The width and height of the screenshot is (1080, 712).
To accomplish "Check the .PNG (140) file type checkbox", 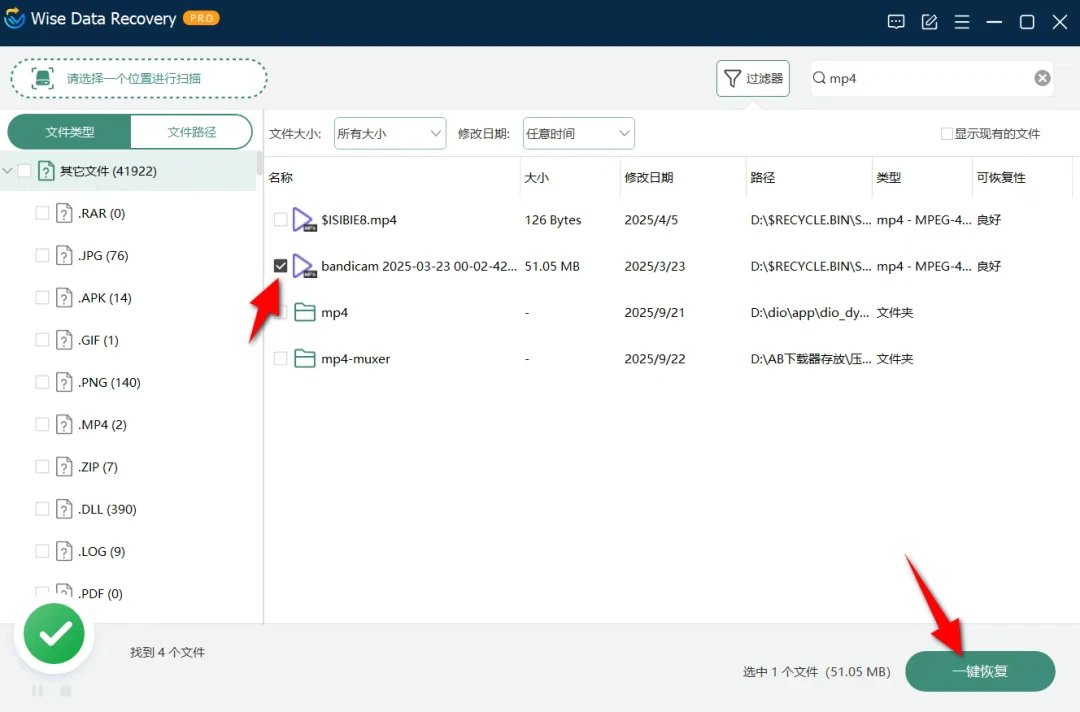I will click(42, 382).
